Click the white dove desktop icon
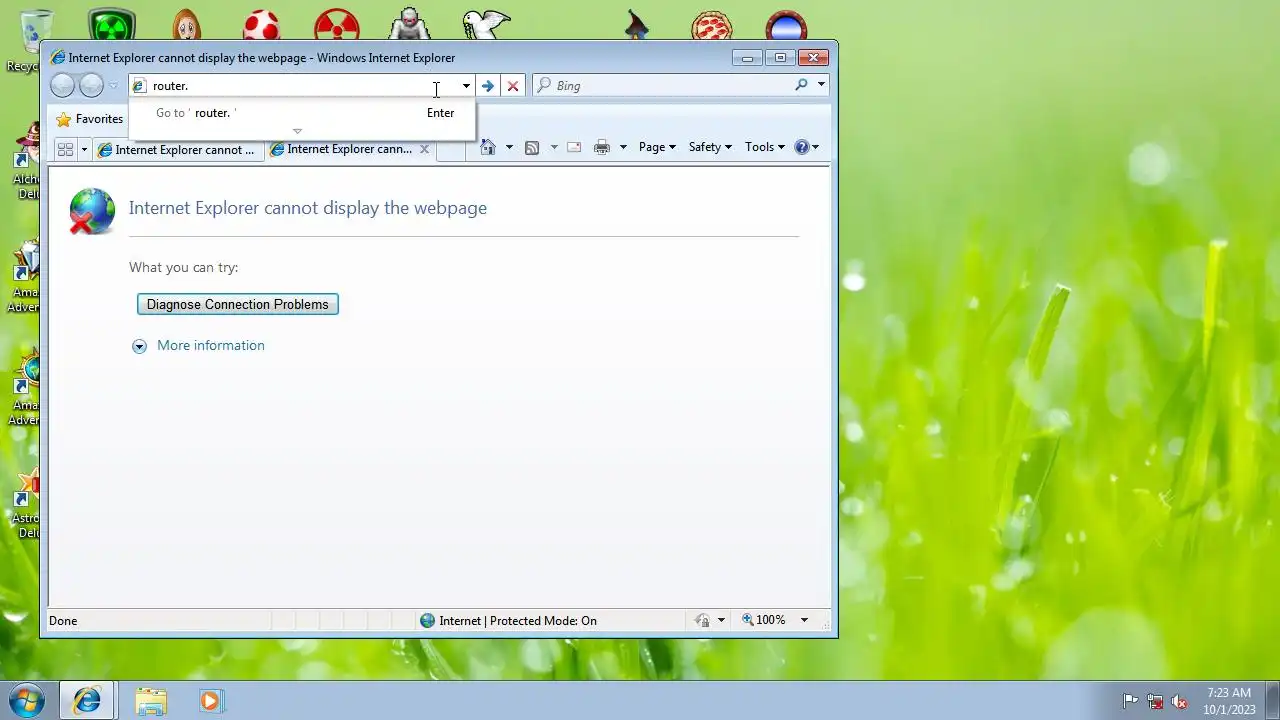This screenshot has width=1280, height=720. 487,24
